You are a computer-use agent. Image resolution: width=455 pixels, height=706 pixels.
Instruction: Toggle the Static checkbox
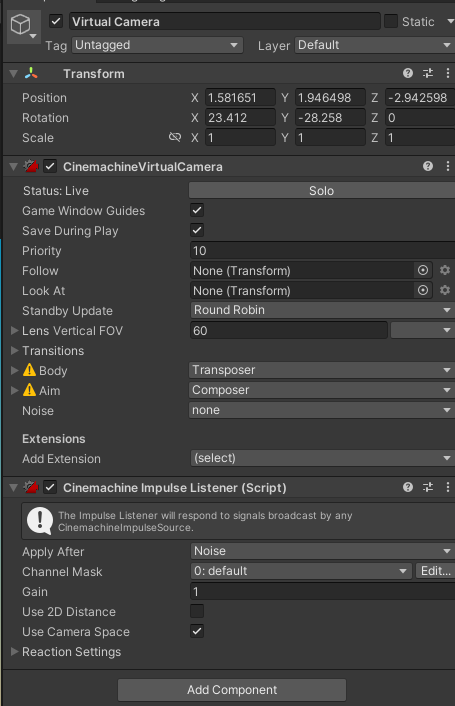pyautogui.click(x=391, y=21)
